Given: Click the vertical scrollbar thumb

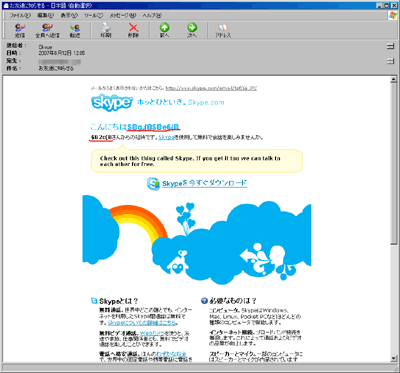Looking at the screenshot, I should pos(394,163).
